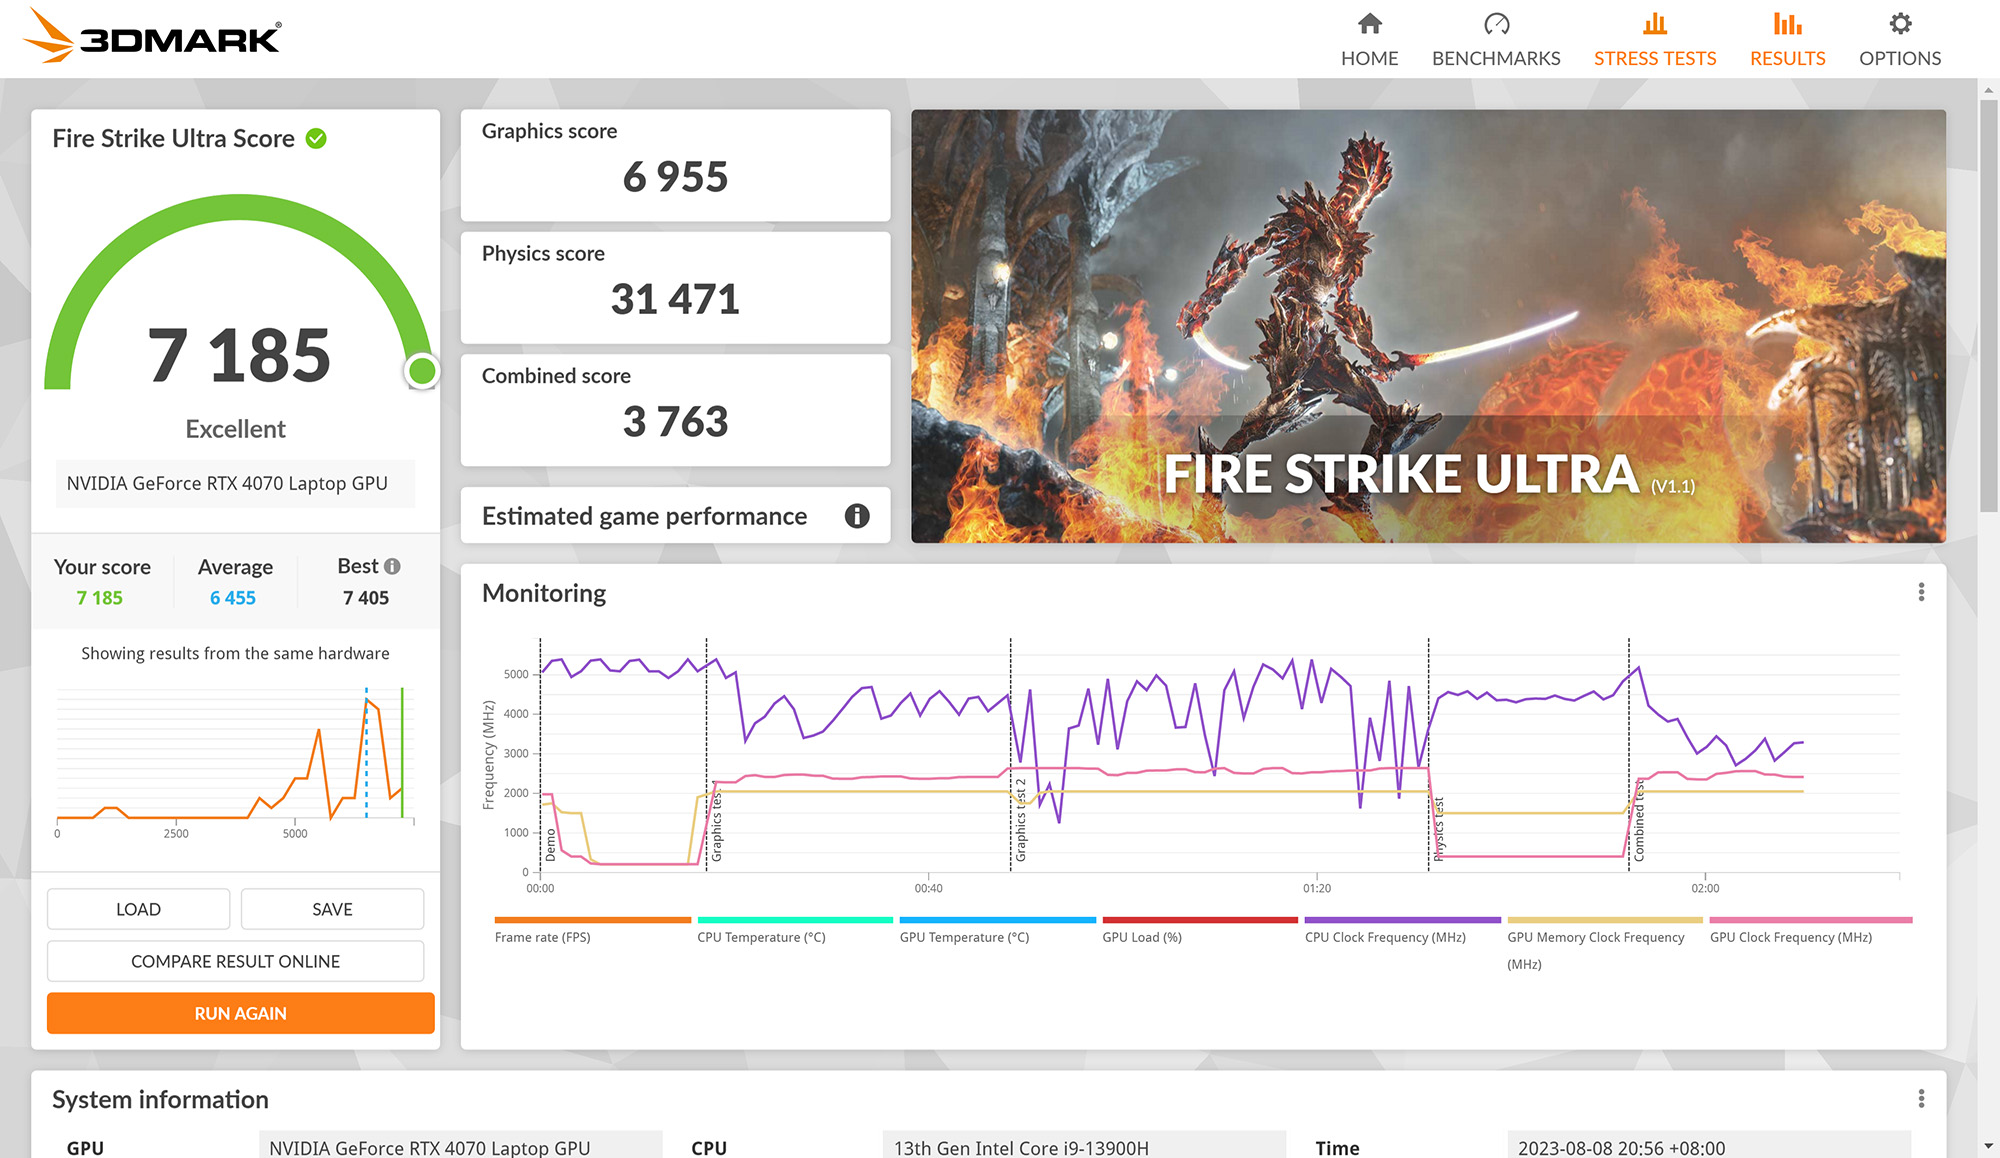2000x1158 pixels.
Task: Click the Results bar chart icon
Action: click(1787, 23)
